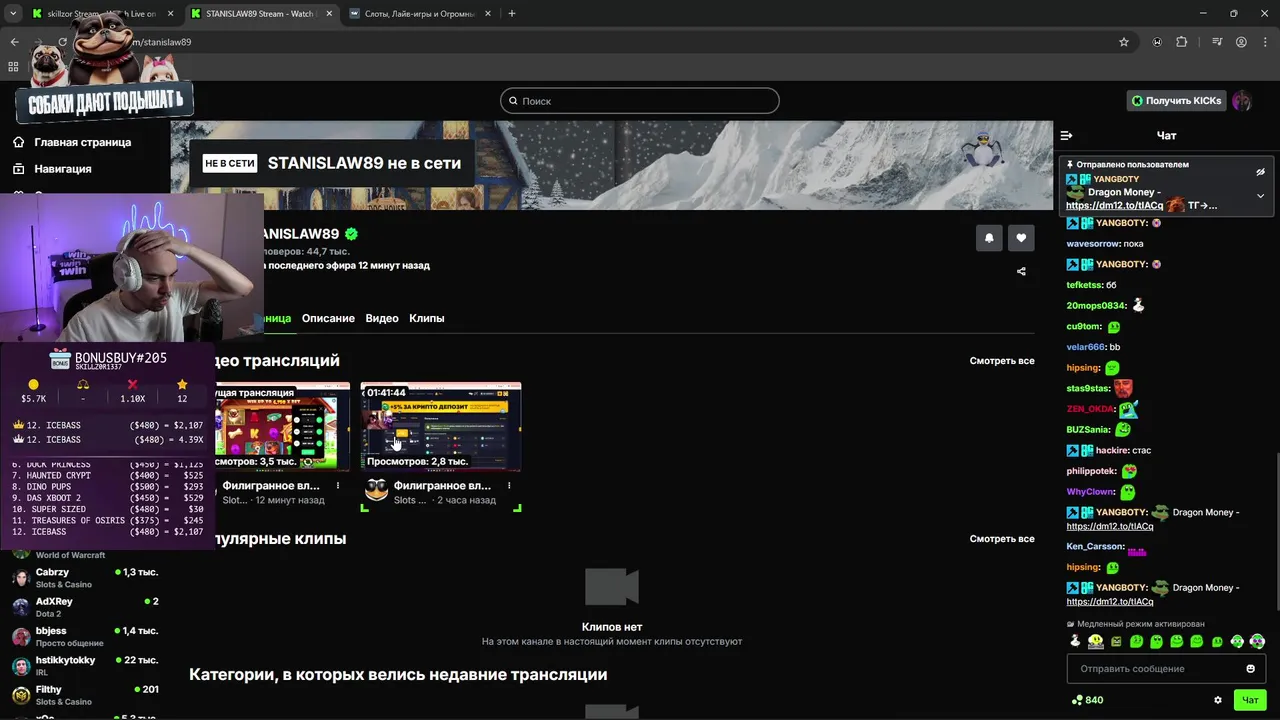
Task: Click dm12.to link in last YANGBOTY message
Action: click(1110, 602)
